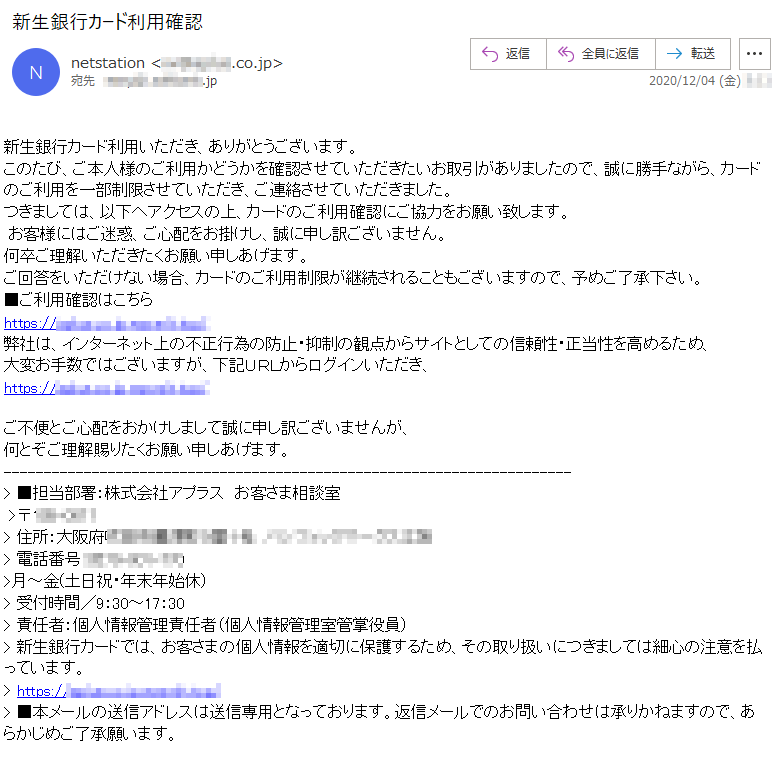Open the three-dots more actions menu
778x757 pixels.
click(754, 54)
